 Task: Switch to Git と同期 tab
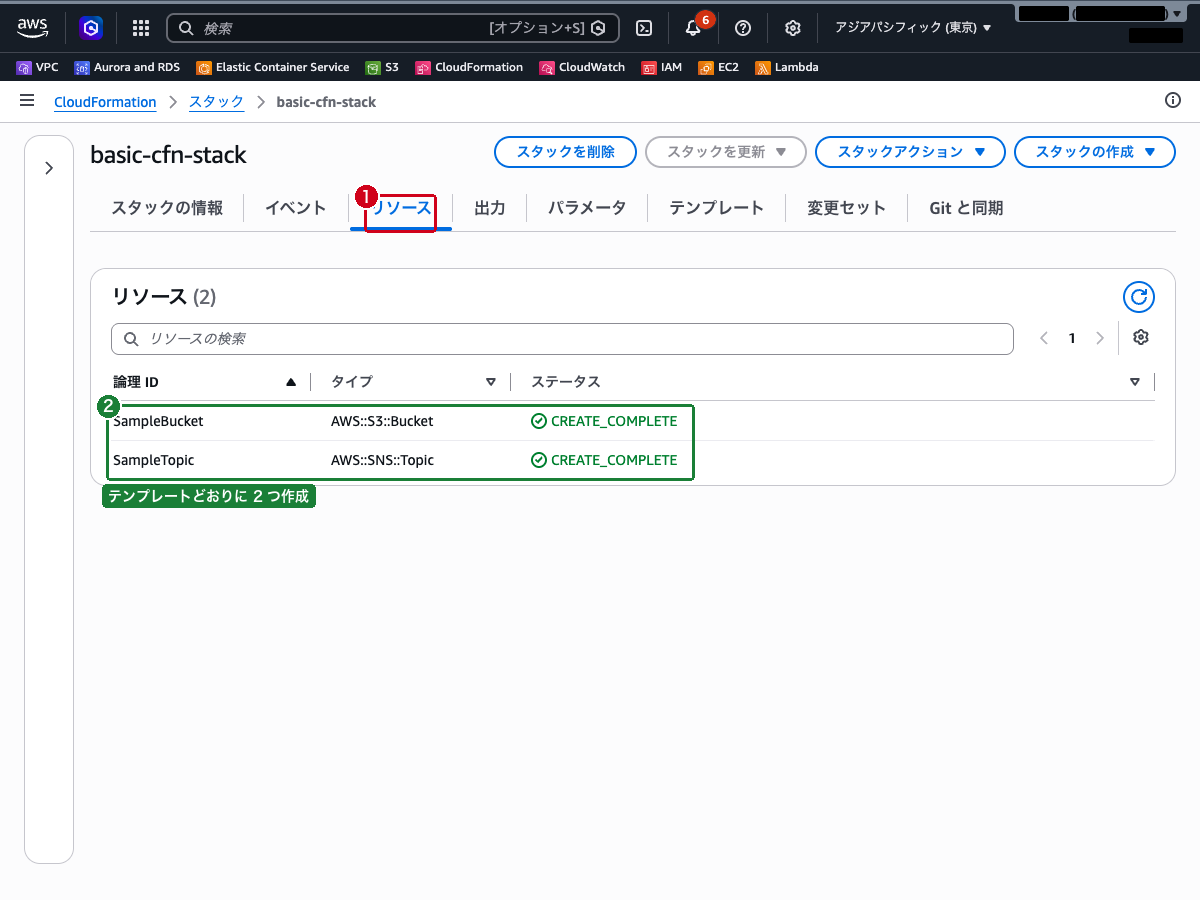pos(966,208)
